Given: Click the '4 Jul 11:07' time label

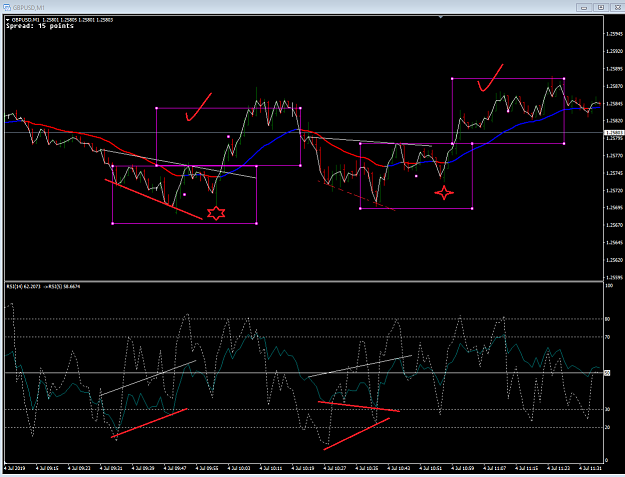Looking at the screenshot, I should [495, 468].
